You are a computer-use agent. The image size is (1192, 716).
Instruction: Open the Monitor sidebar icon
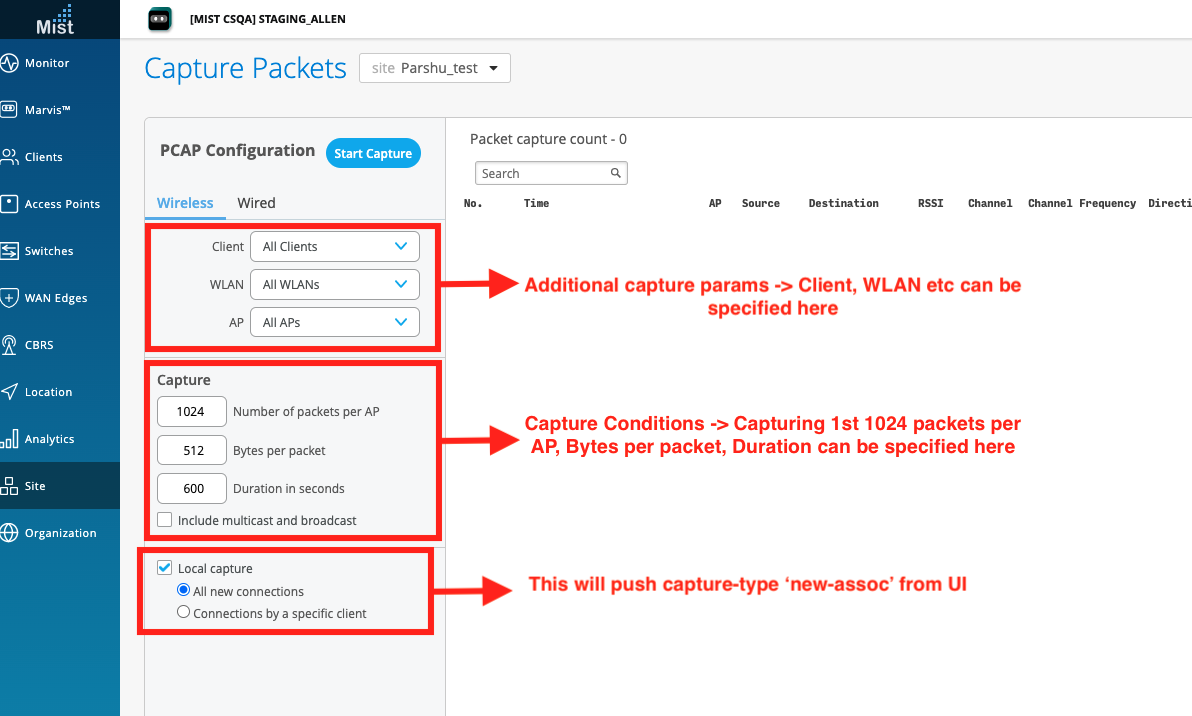tap(10, 63)
